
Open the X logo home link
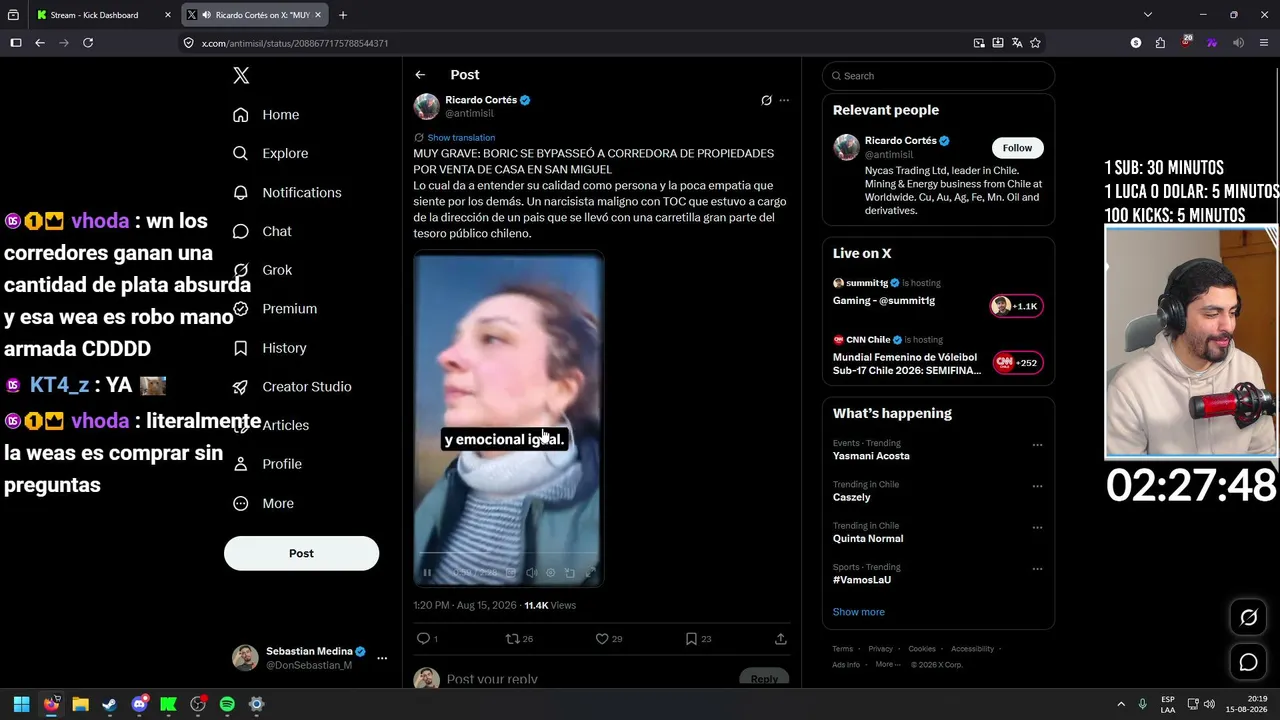[241, 76]
